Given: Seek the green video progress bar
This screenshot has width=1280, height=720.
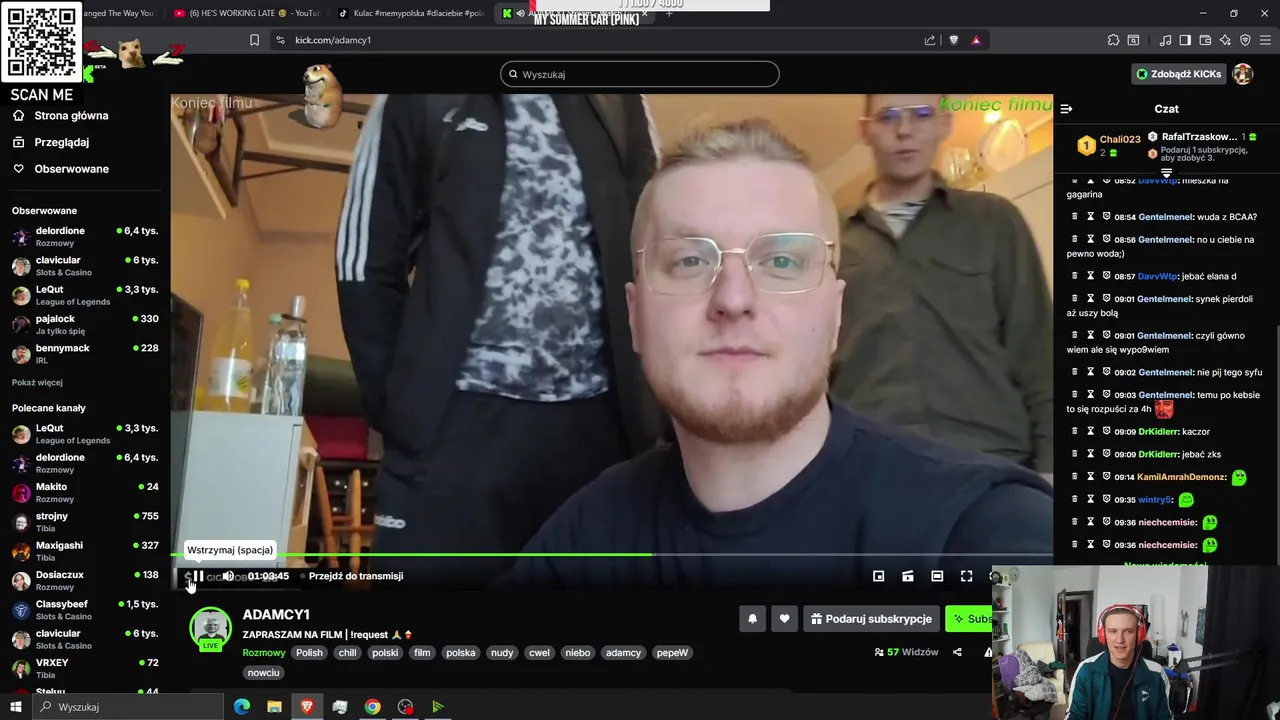Looking at the screenshot, I should (x=612, y=554).
